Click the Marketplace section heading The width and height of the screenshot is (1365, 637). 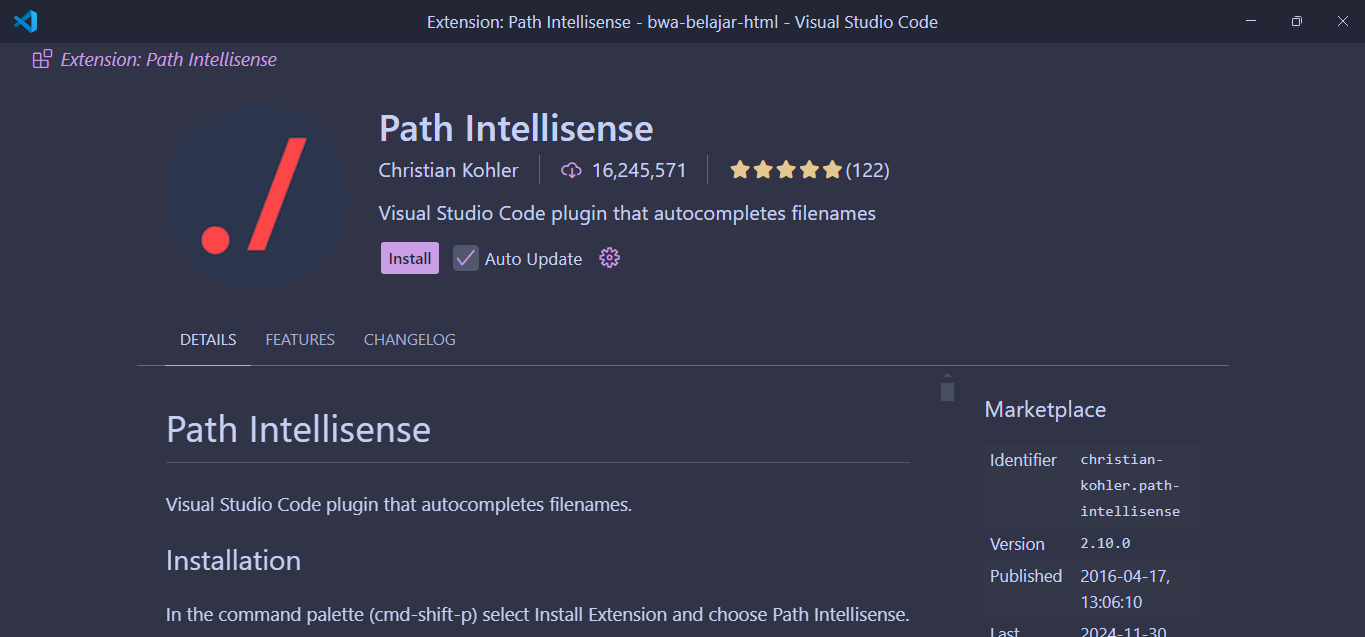pos(1045,410)
